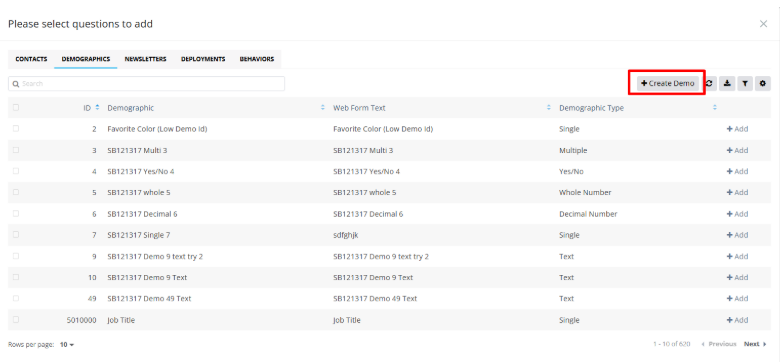Open the Newsletters tab
The height and width of the screenshot is (362, 780).
[x=145, y=59]
